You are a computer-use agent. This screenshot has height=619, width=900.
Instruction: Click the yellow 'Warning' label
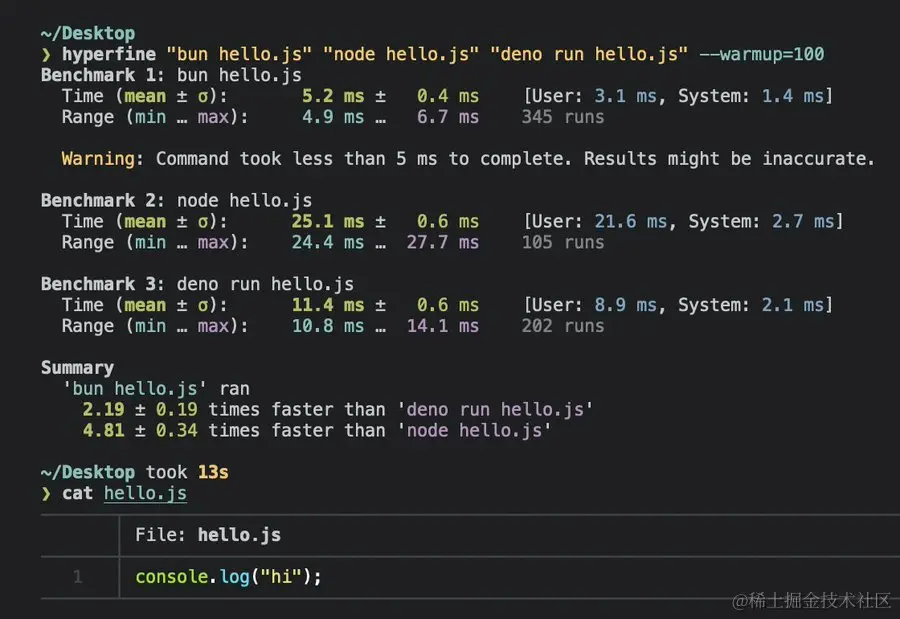[98, 158]
